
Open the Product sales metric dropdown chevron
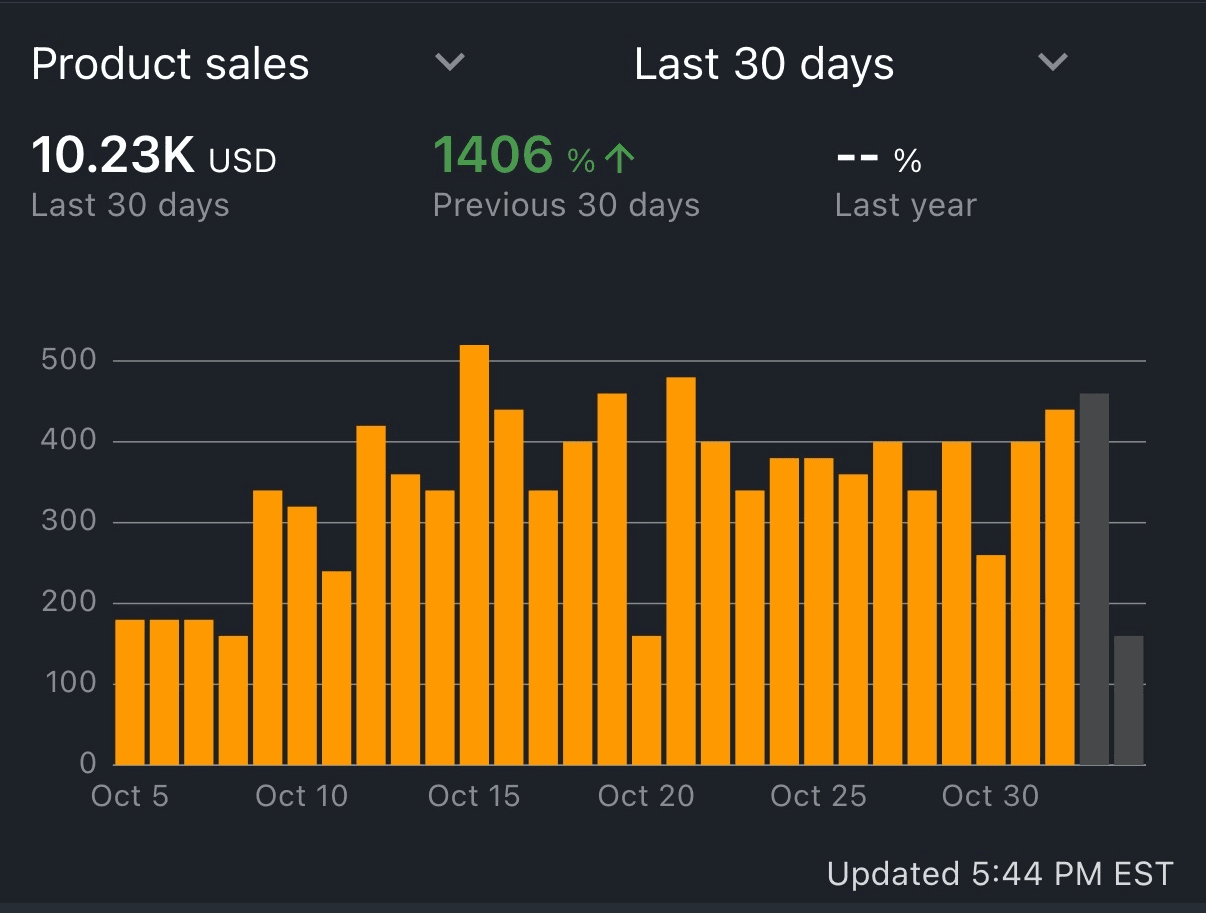click(x=450, y=63)
